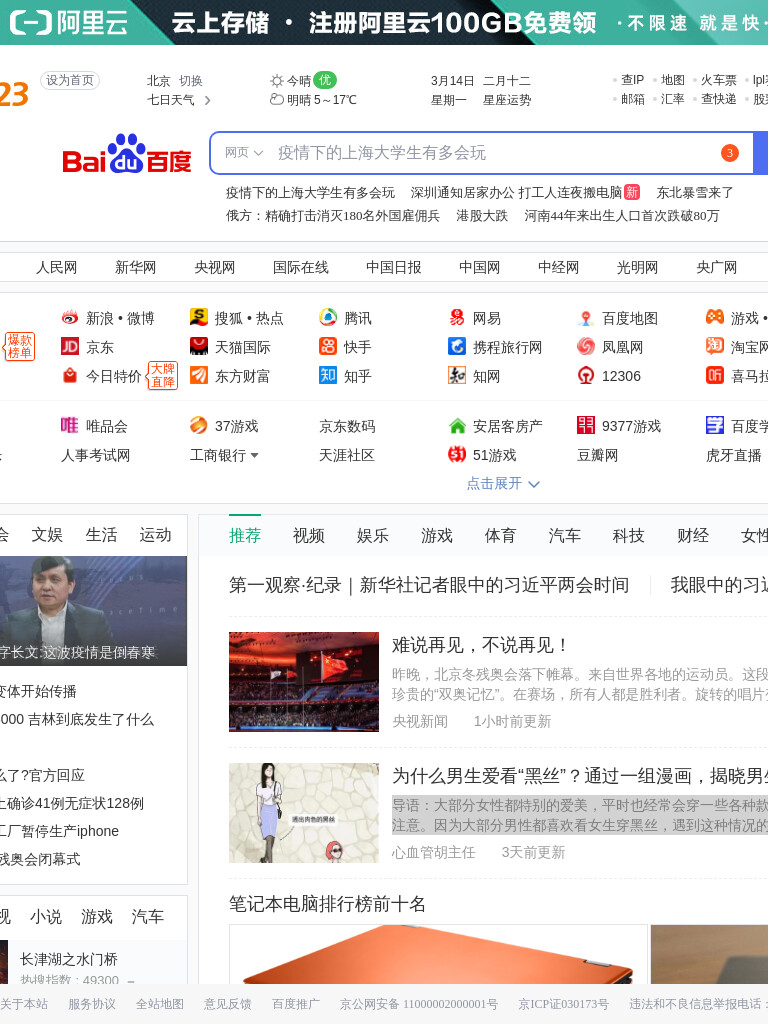Click the Ctrip 携程旅行网 icon
Image resolution: width=768 pixels, height=1024 pixels.
coord(456,347)
